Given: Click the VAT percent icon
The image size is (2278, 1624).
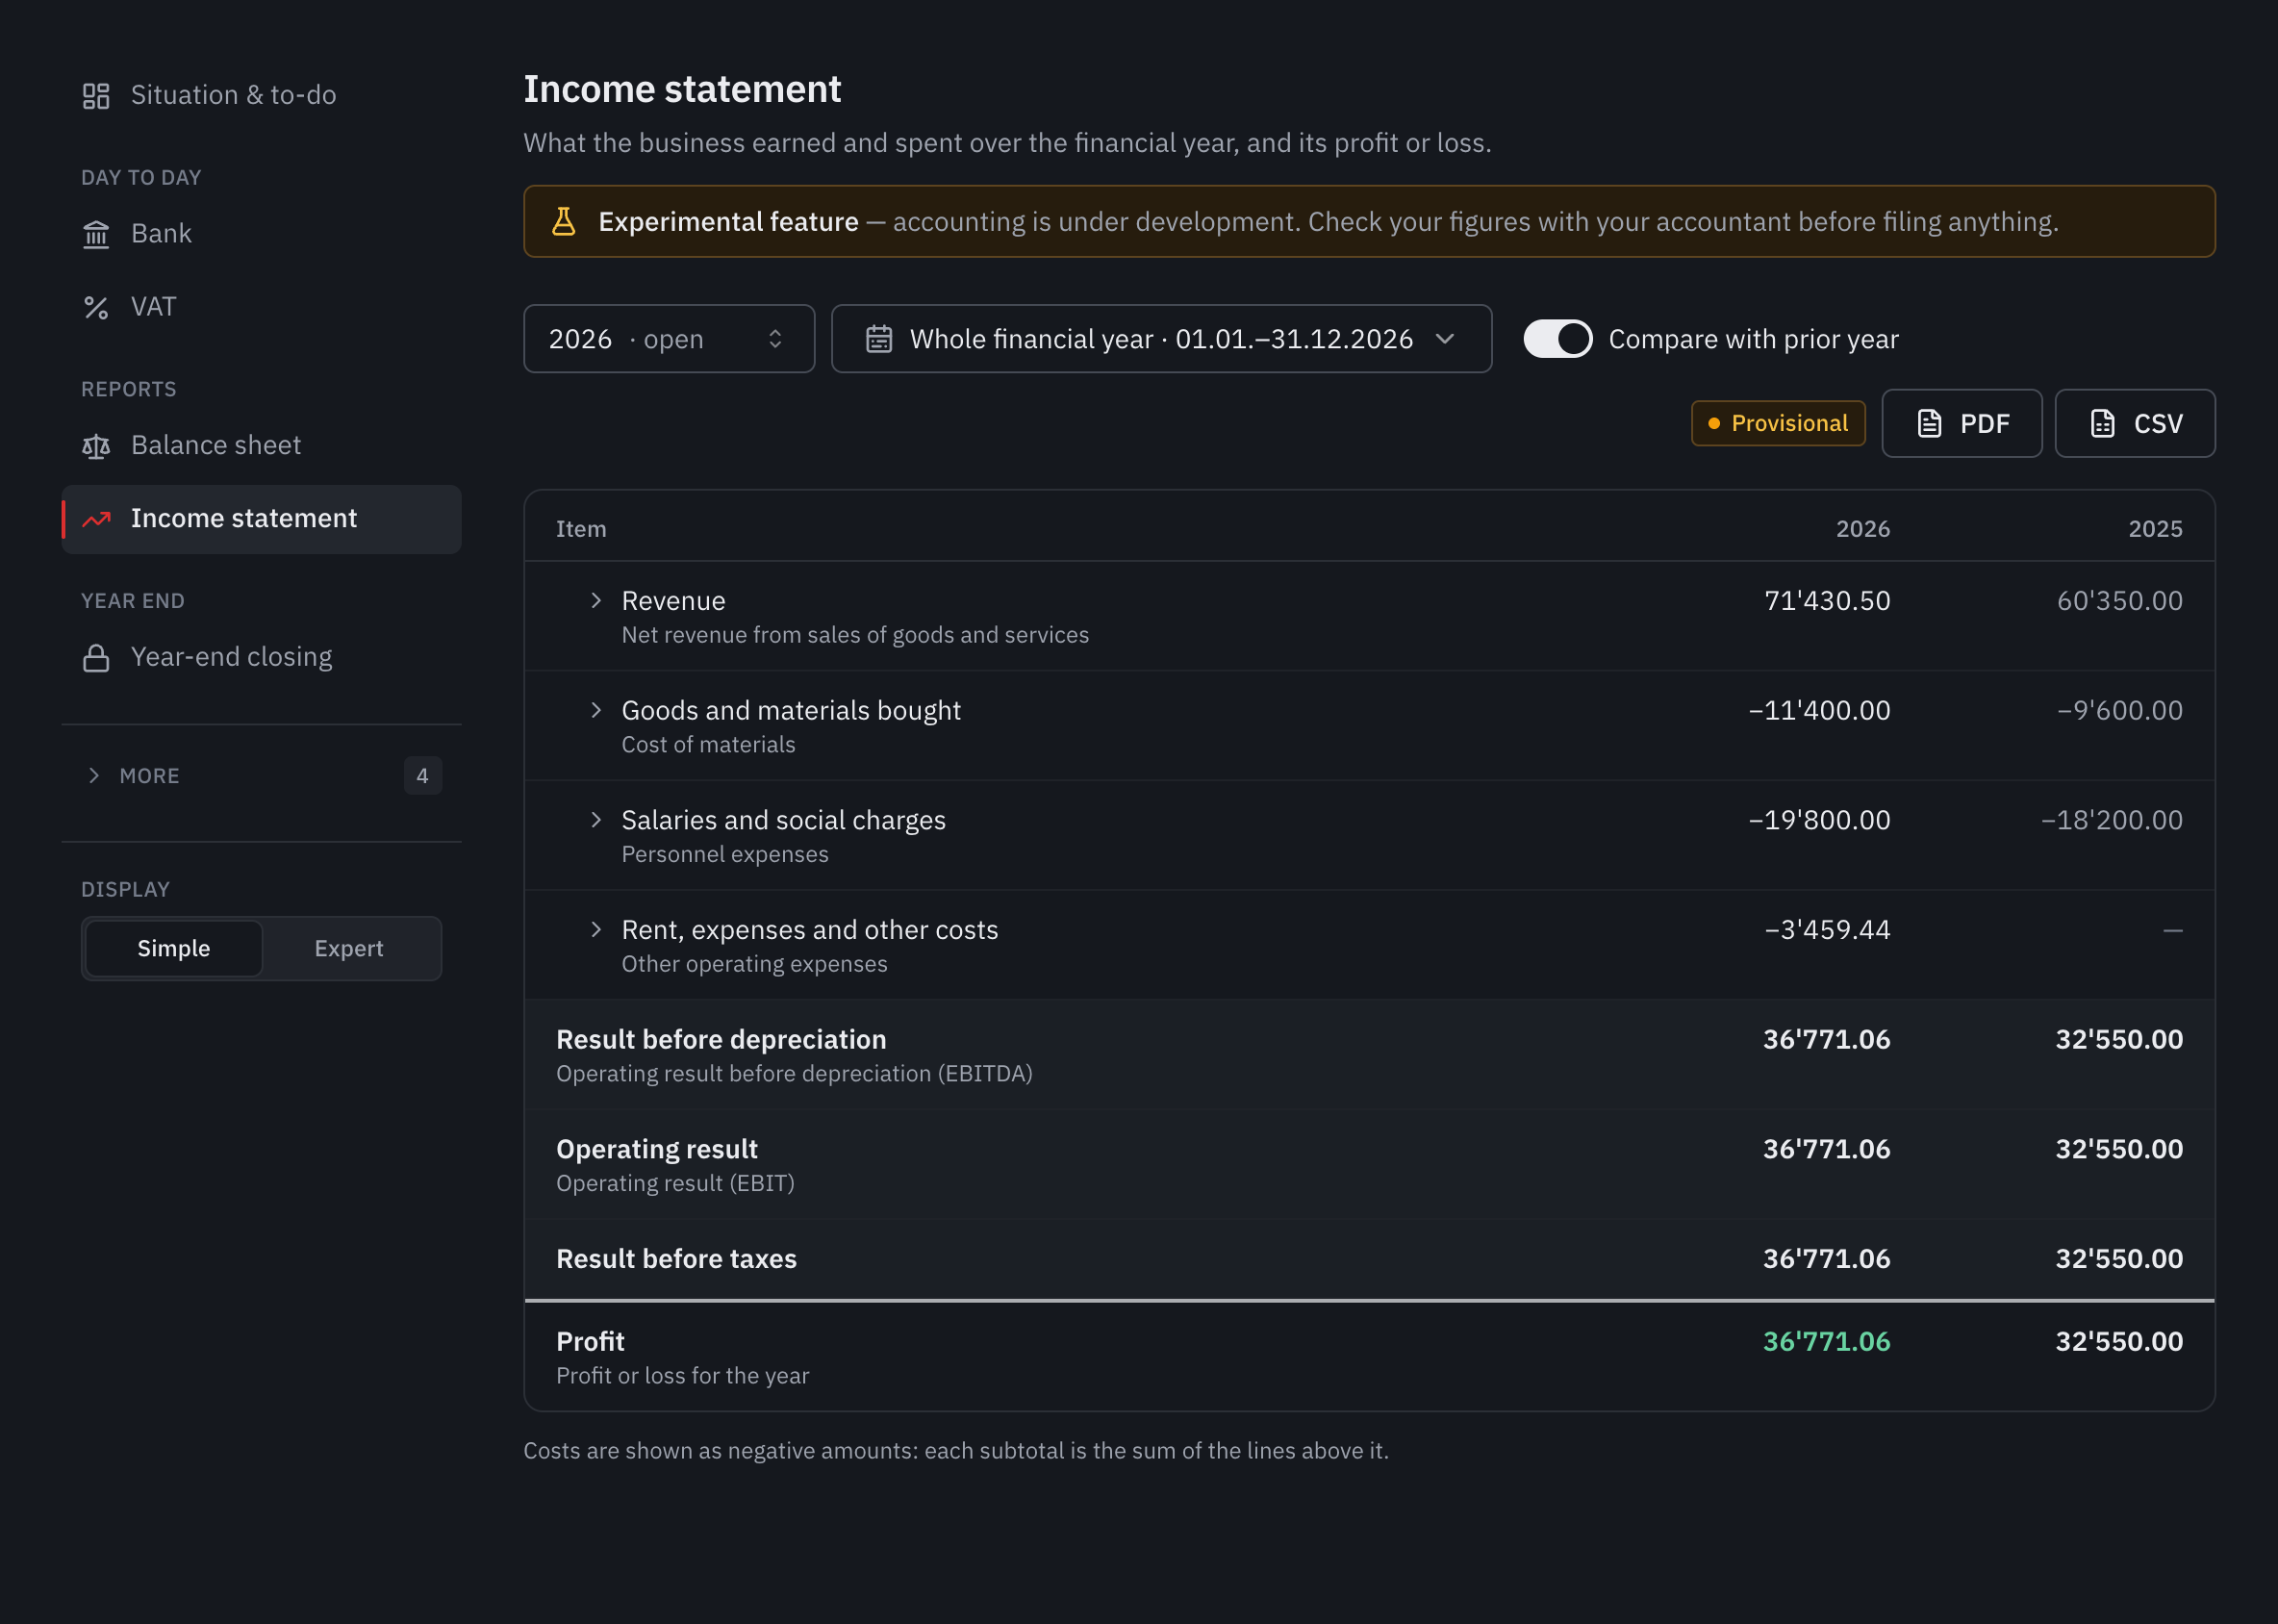Looking at the screenshot, I should (96, 307).
